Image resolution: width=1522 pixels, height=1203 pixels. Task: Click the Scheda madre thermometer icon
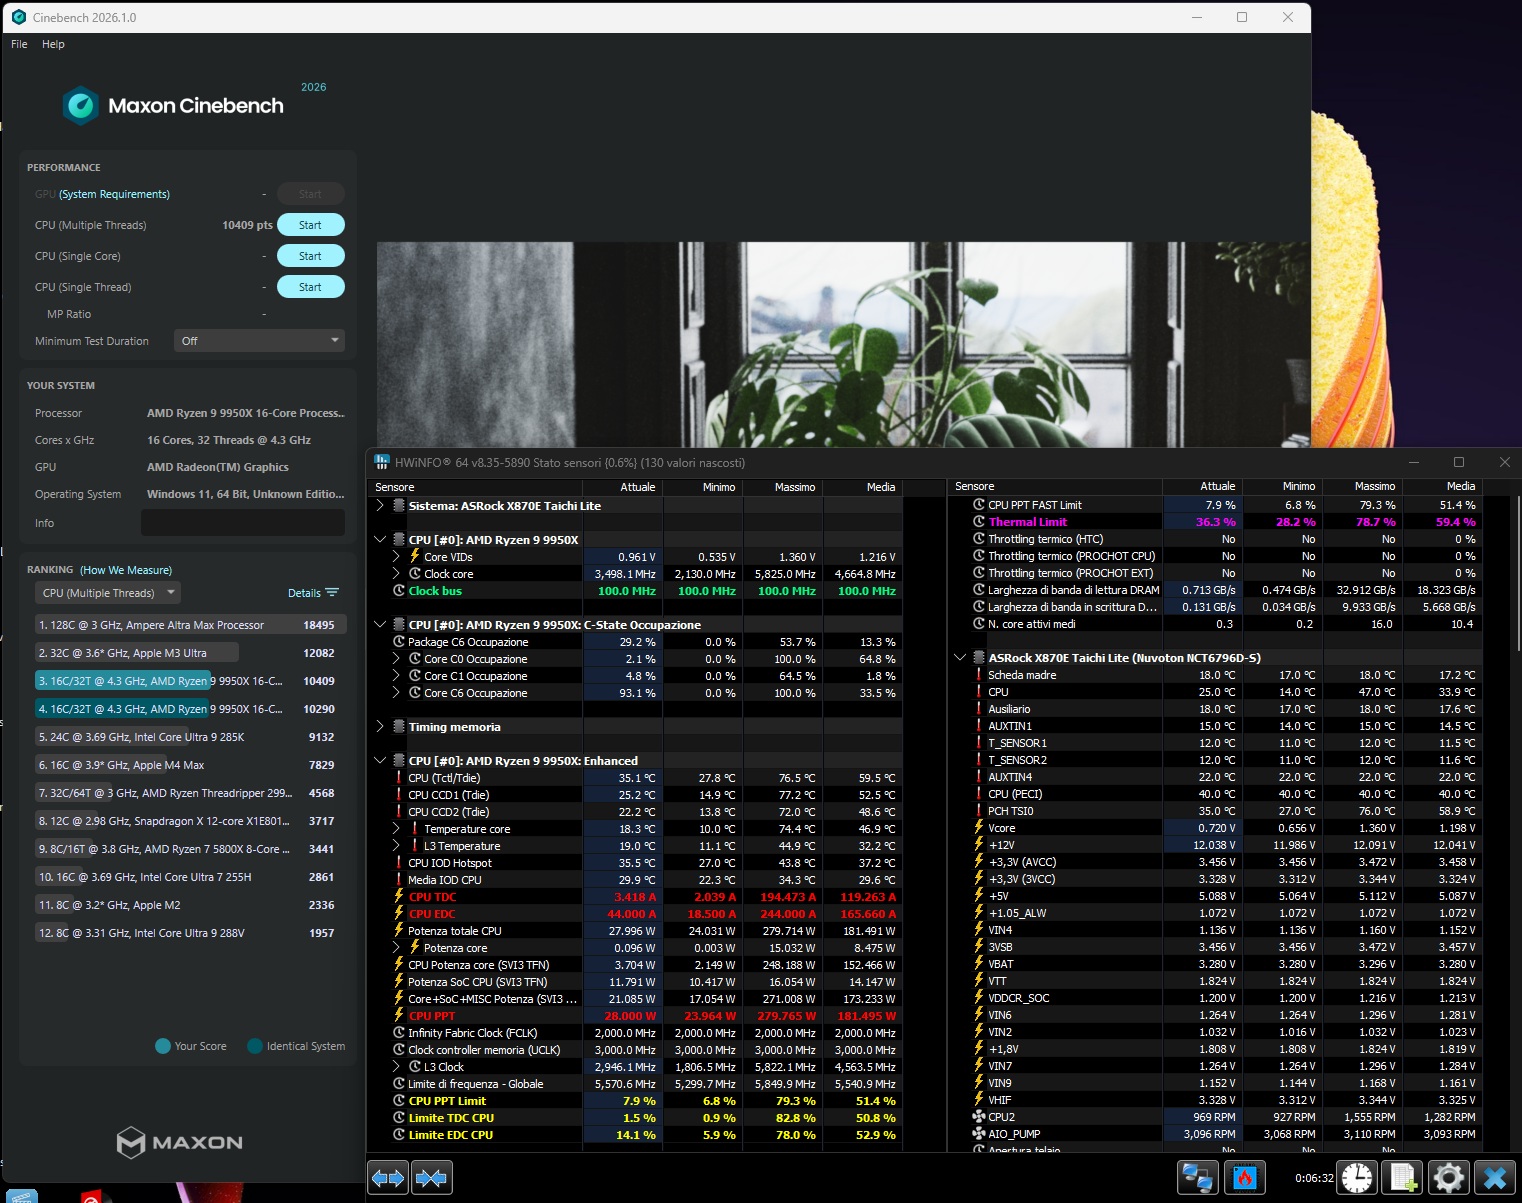pyautogui.click(x=979, y=675)
